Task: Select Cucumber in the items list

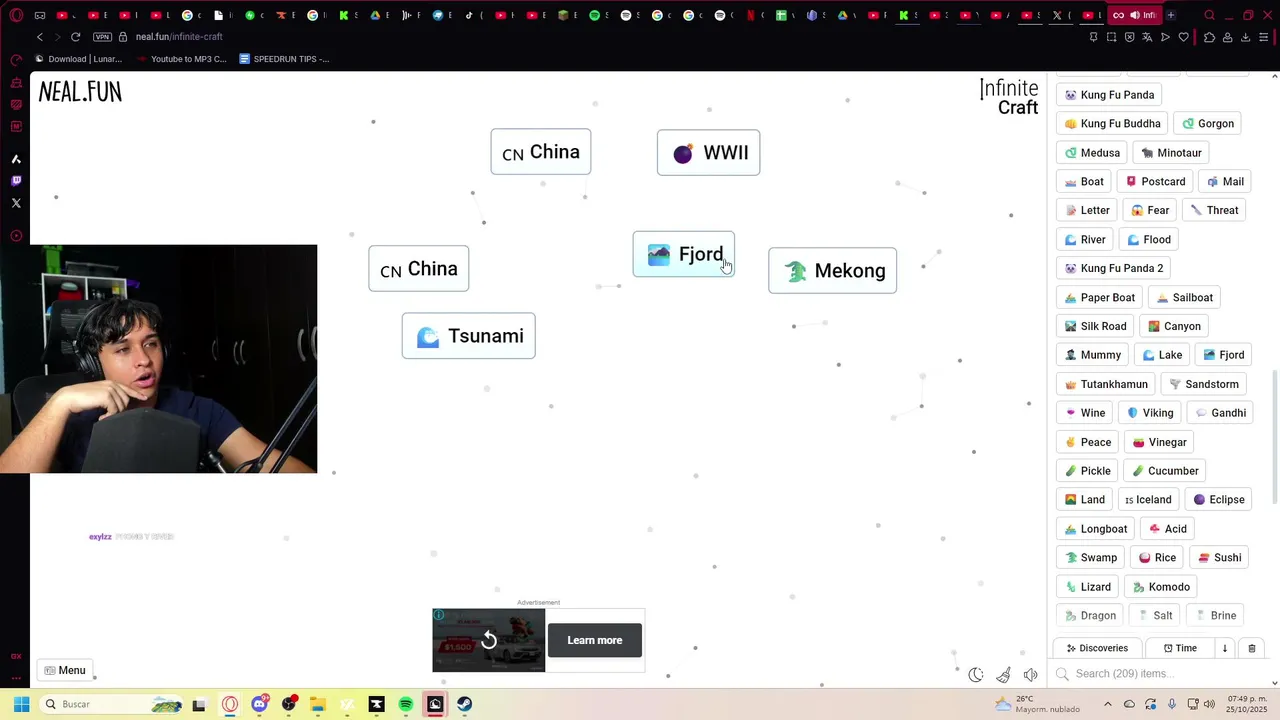Action: click(x=1165, y=471)
